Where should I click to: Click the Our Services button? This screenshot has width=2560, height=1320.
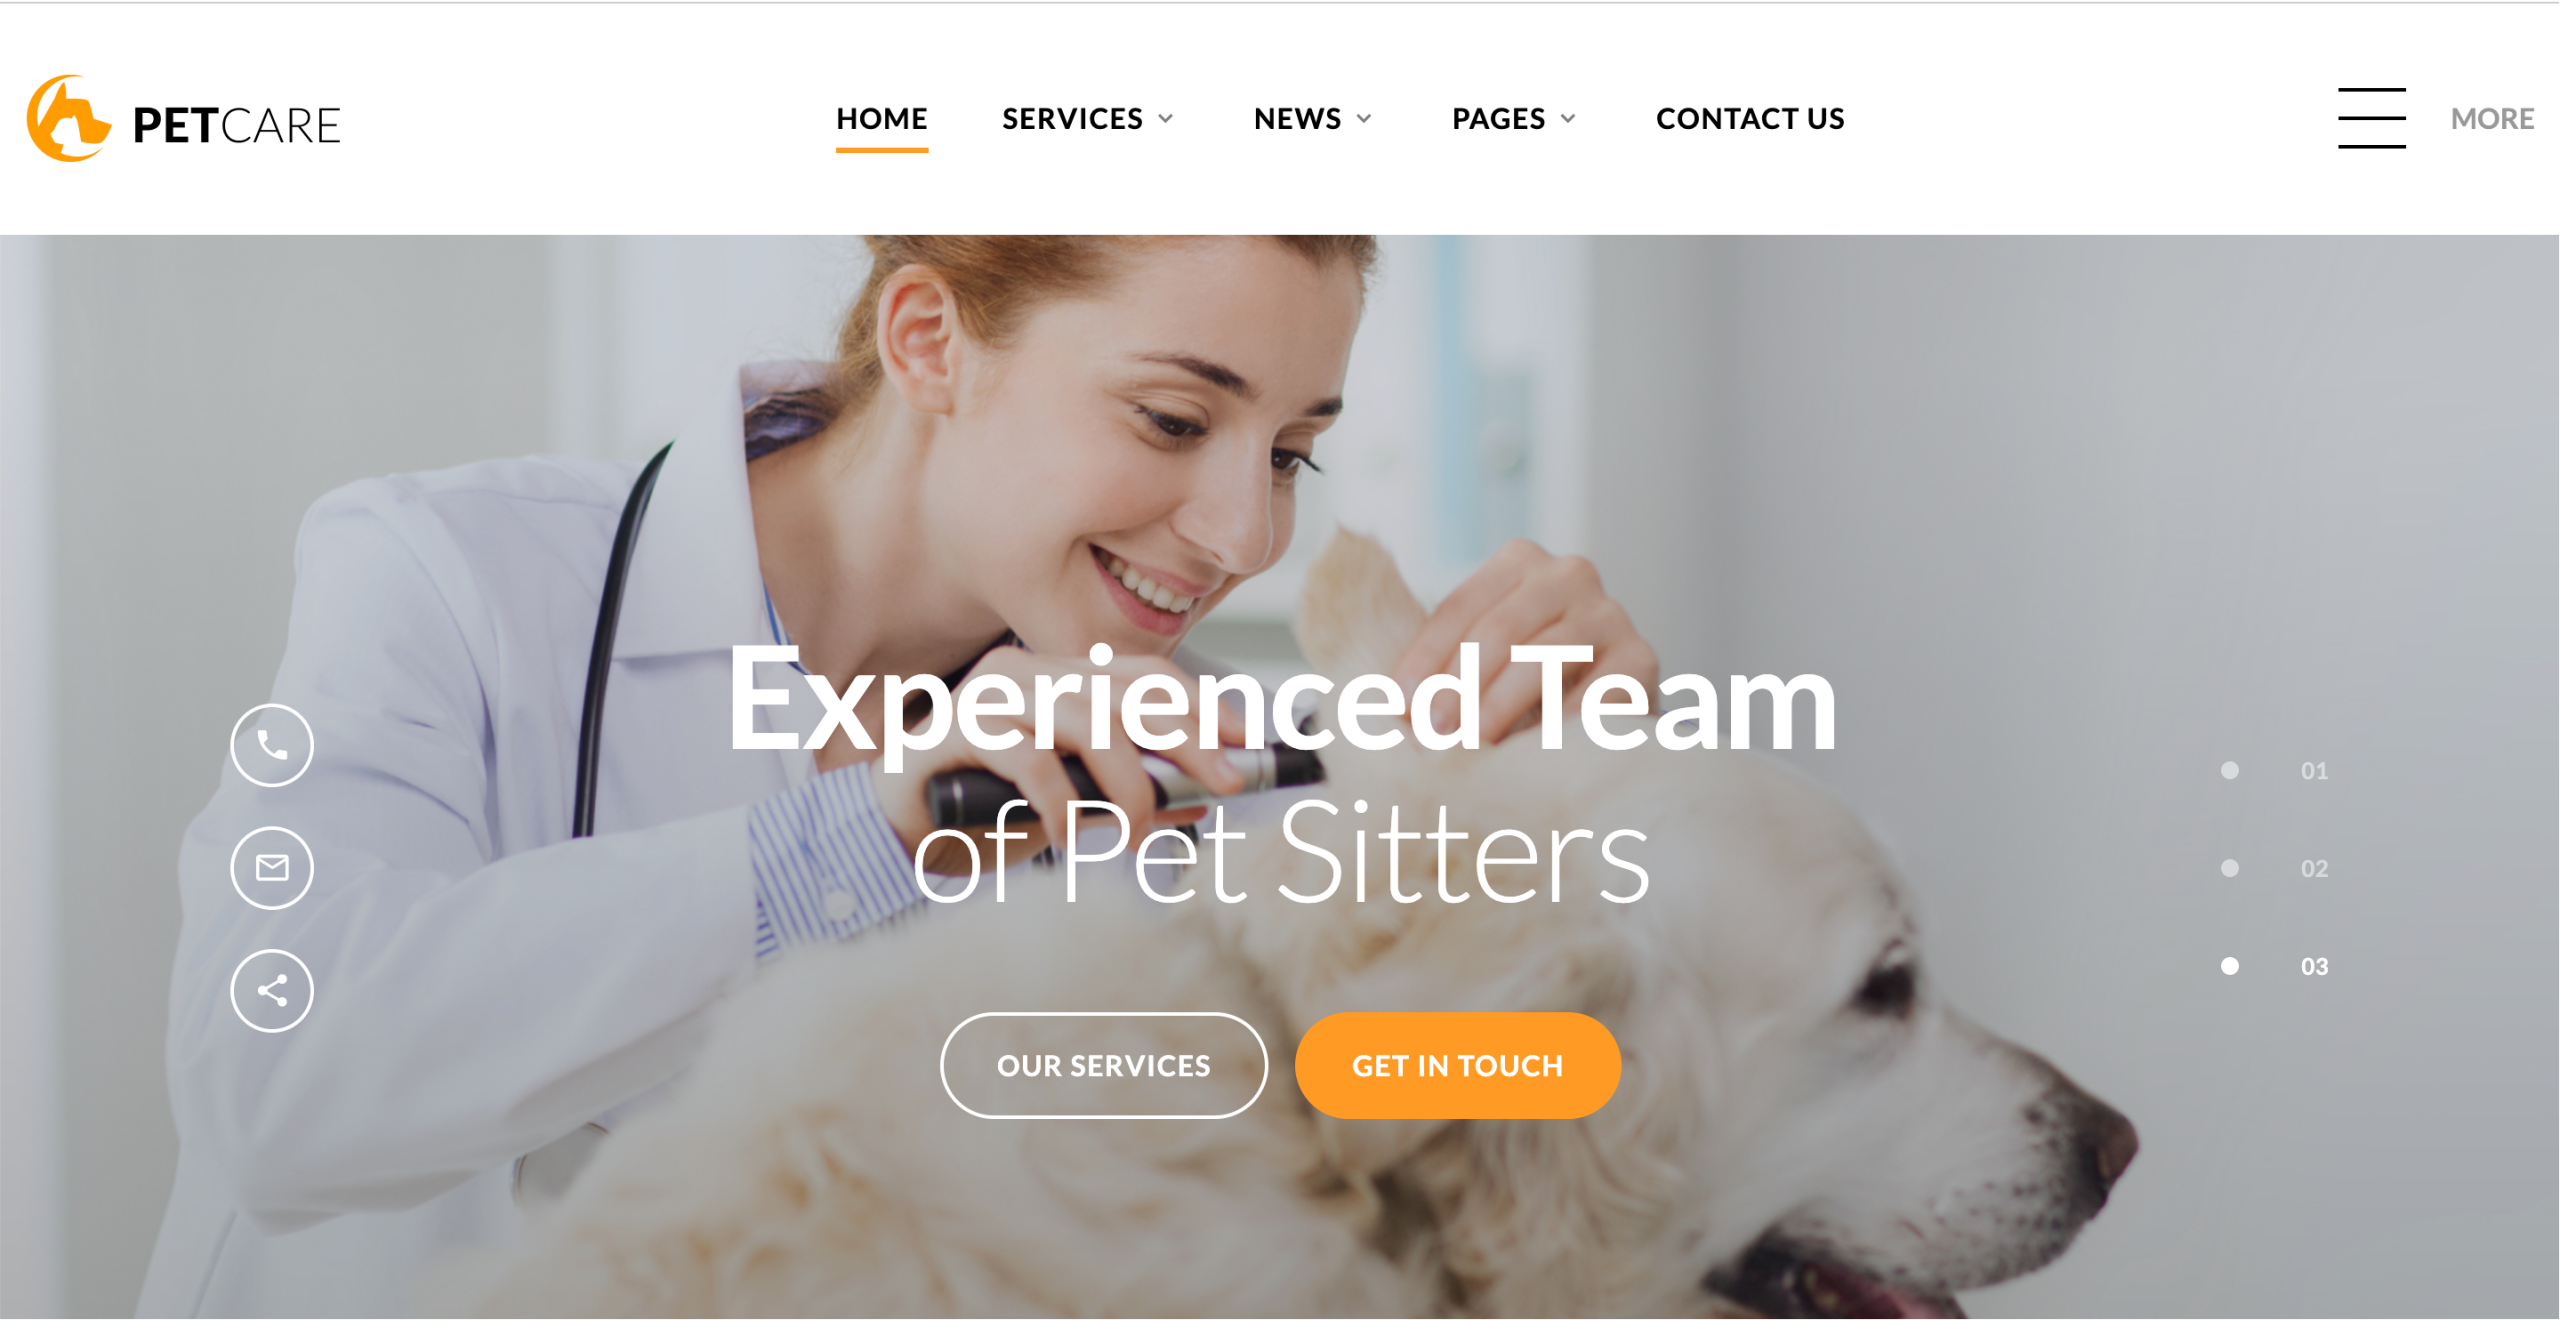(x=1104, y=1066)
